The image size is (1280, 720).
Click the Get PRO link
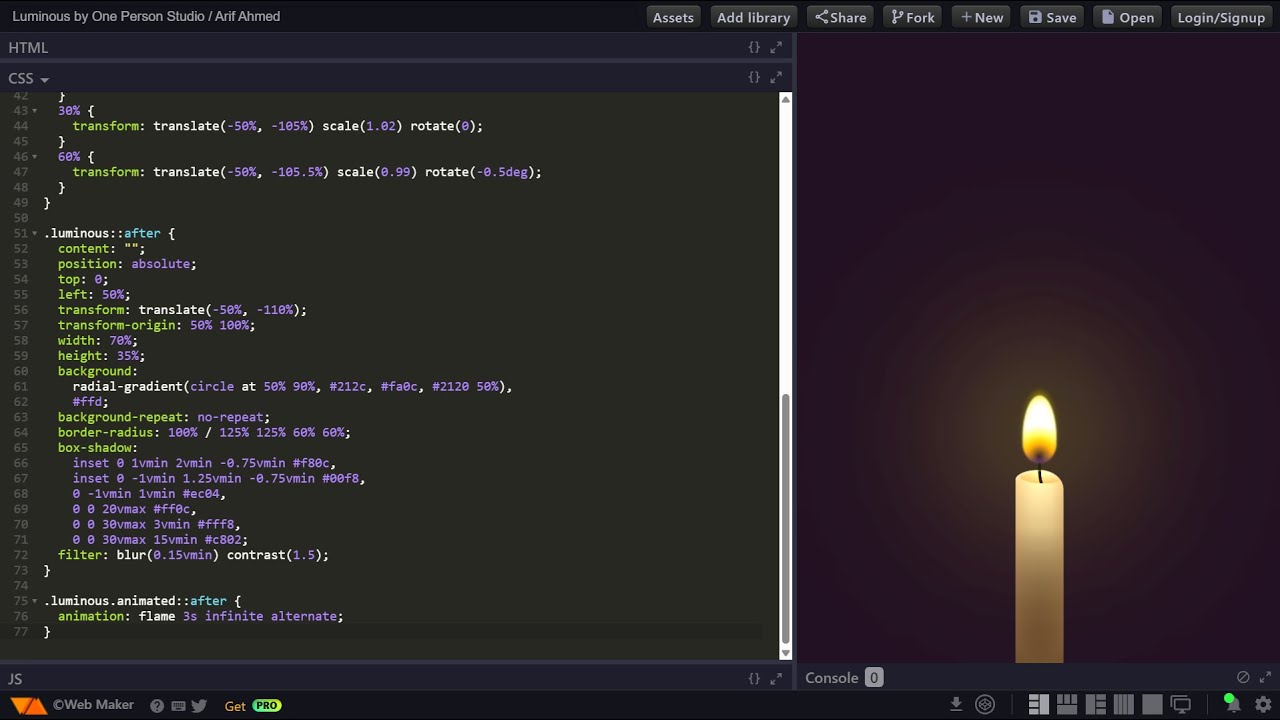(x=253, y=706)
